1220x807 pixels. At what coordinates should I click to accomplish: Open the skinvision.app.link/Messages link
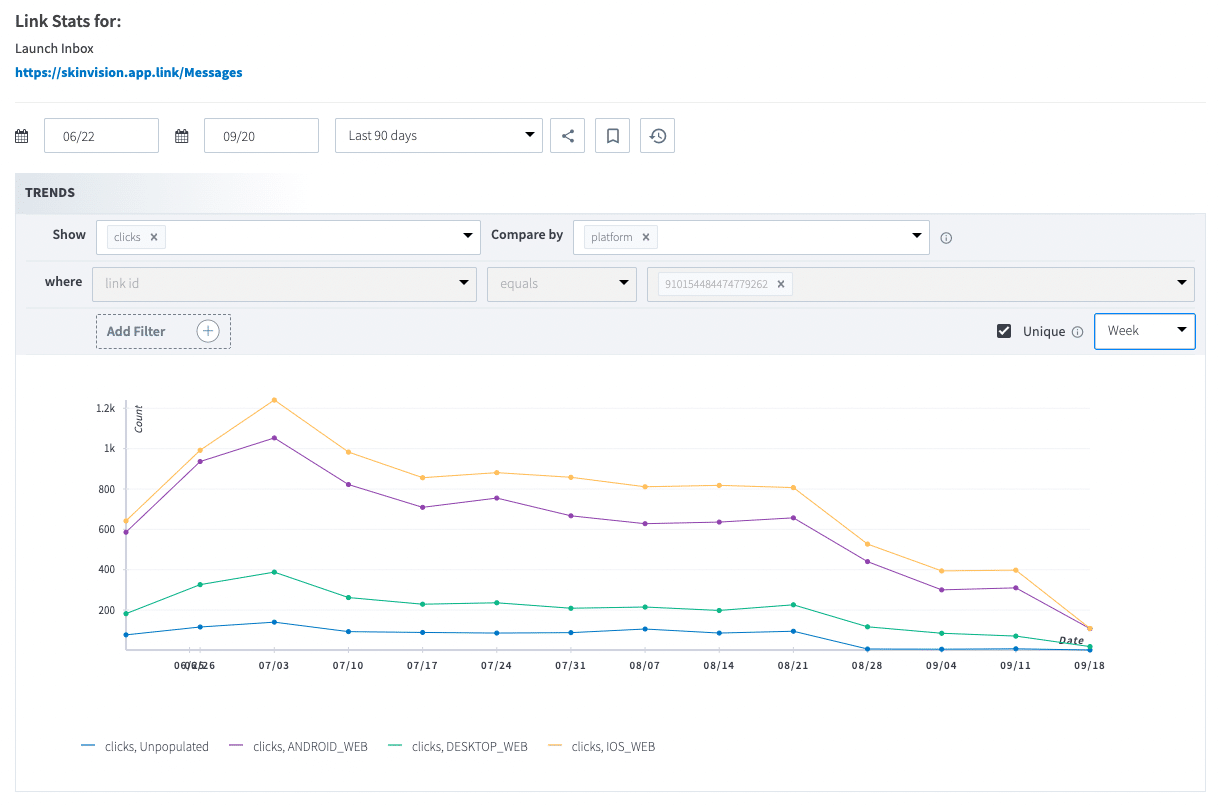point(129,72)
